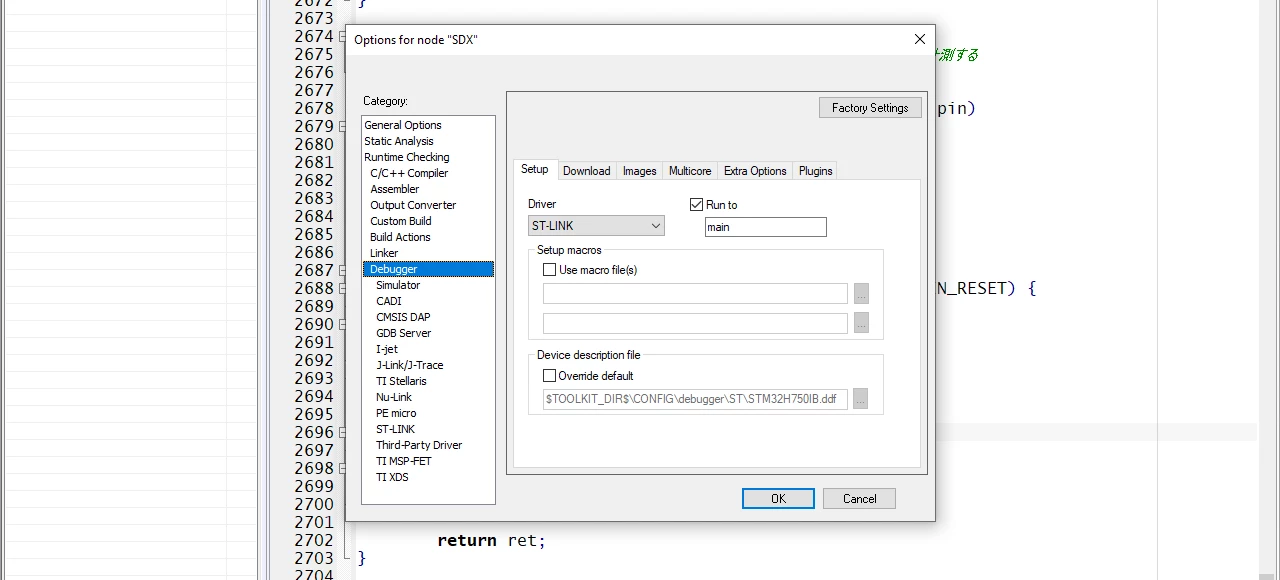Select TI MSP-FET category
Image resolution: width=1280 pixels, height=580 pixels.
404,461
